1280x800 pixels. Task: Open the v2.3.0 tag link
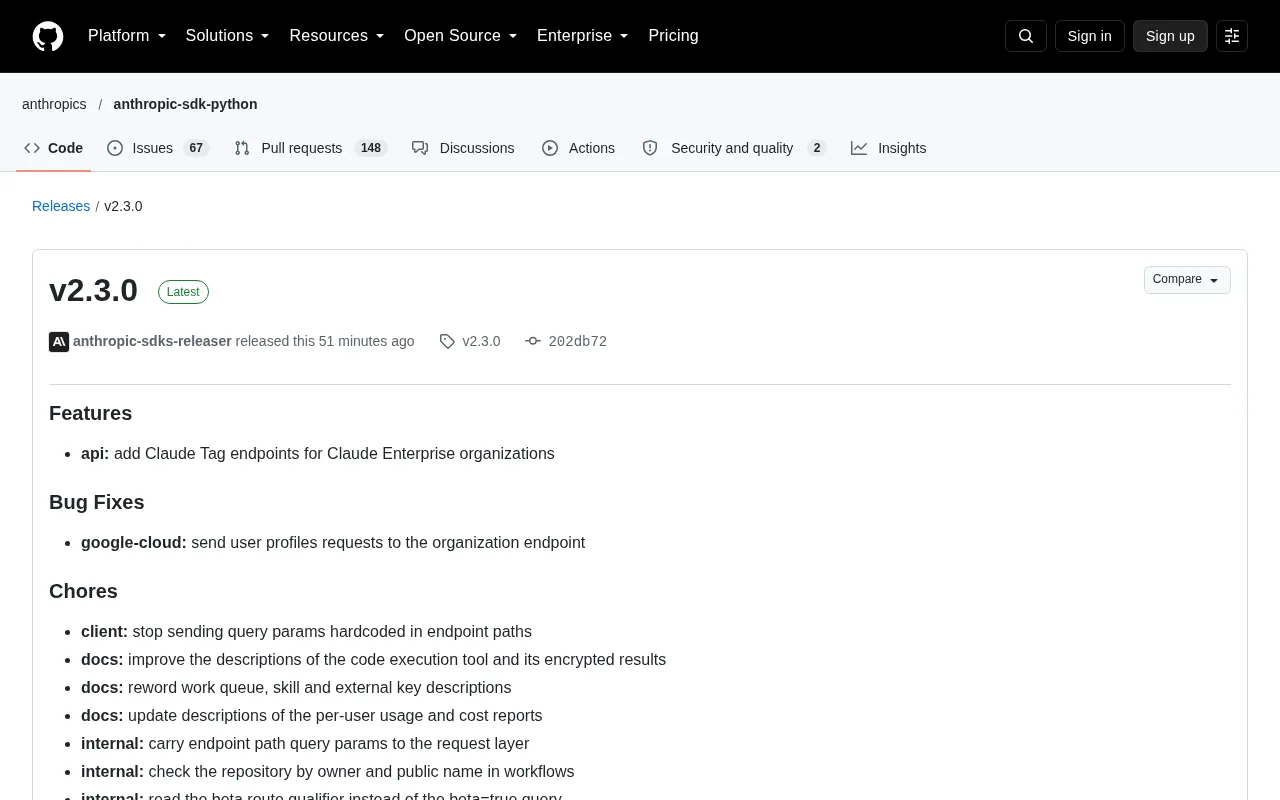coord(481,341)
